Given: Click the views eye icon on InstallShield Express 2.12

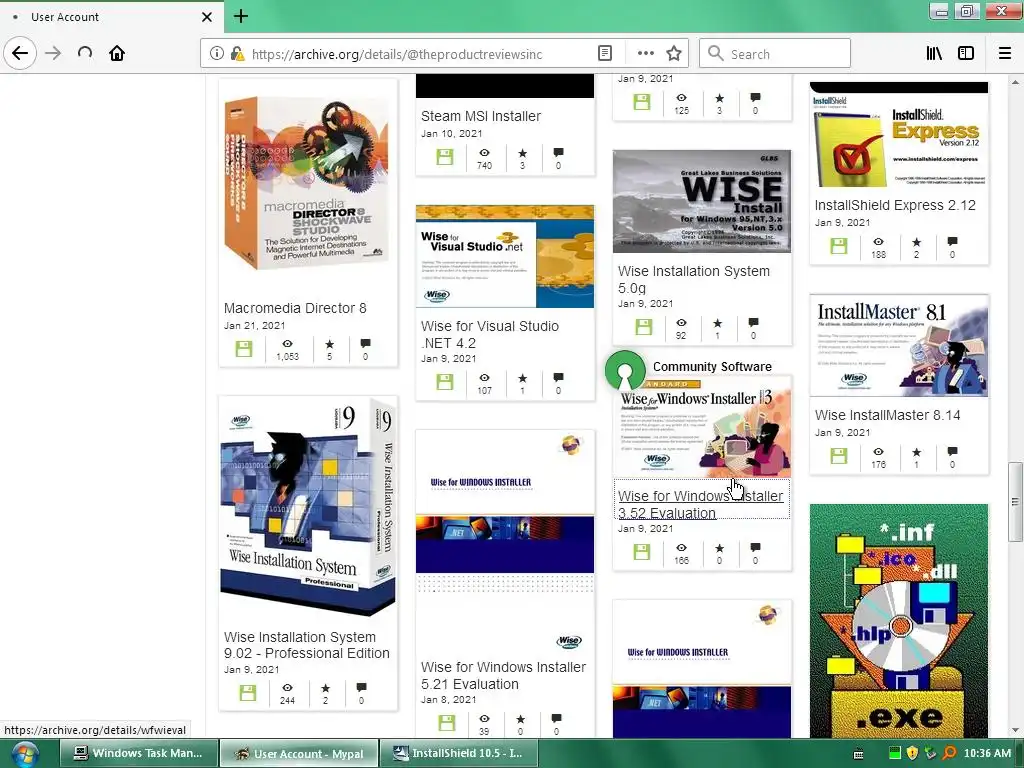Looking at the screenshot, I should (x=878, y=242).
